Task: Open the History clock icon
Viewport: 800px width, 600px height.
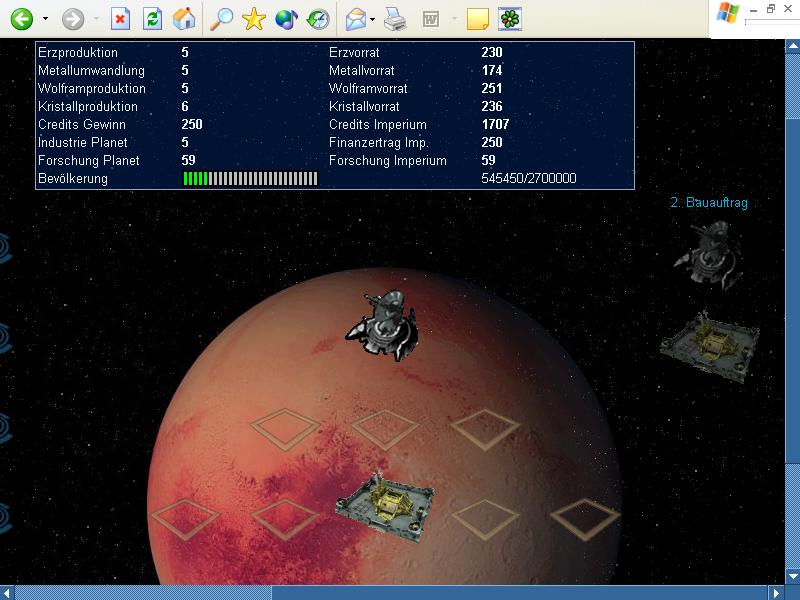Action: click(318, 19)
